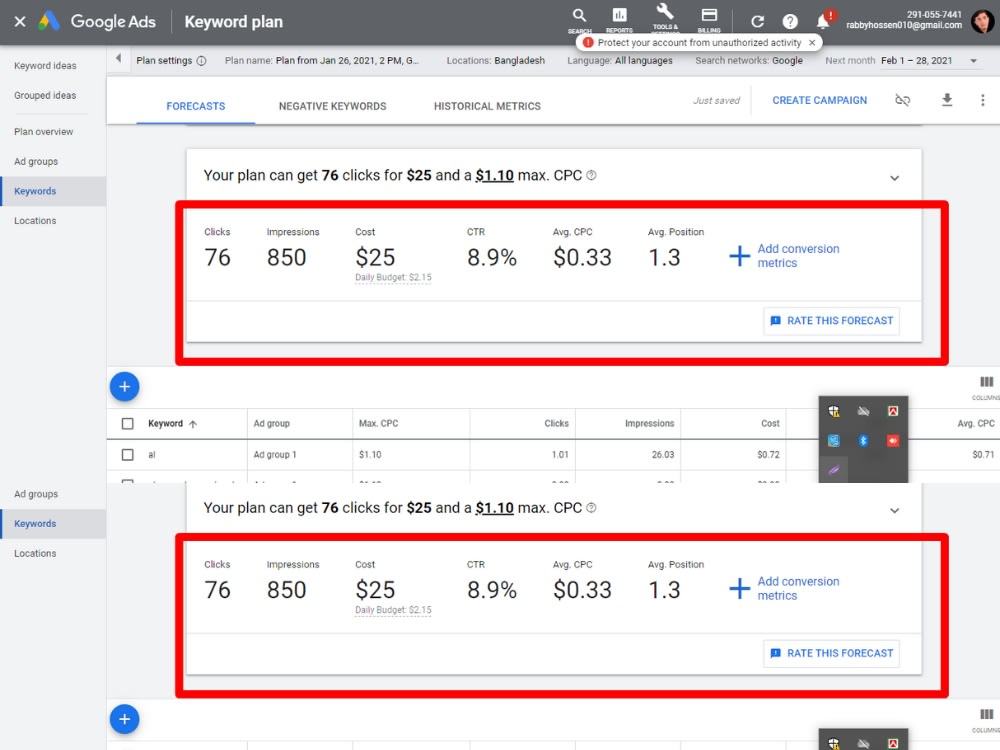This screenshot has height=750, width=1000.
Task: Click the account profile avatar
Action: coord(982,21)
